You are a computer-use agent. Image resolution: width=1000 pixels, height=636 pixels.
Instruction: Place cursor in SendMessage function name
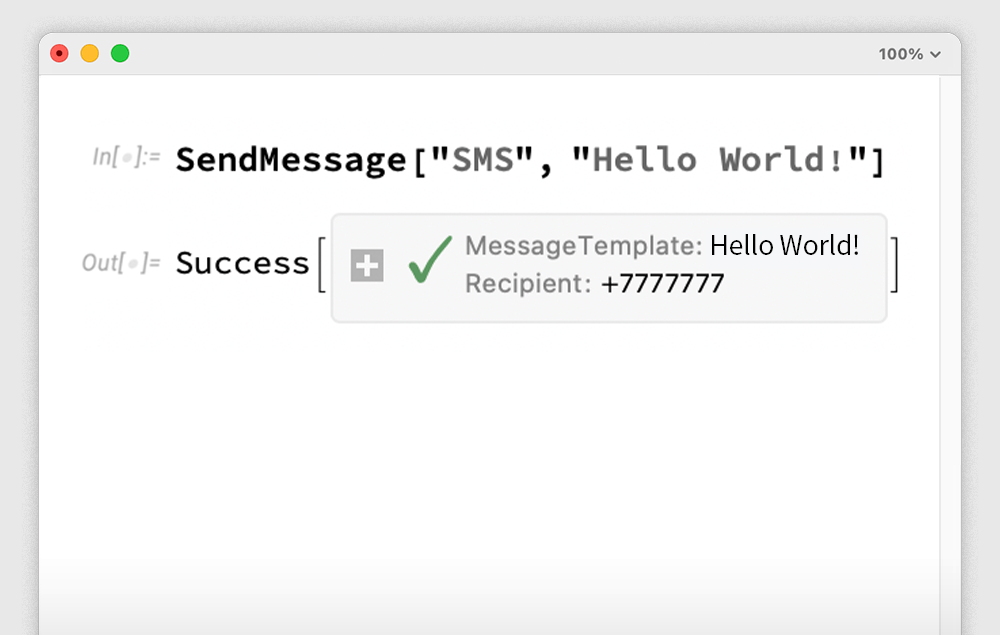292,160
